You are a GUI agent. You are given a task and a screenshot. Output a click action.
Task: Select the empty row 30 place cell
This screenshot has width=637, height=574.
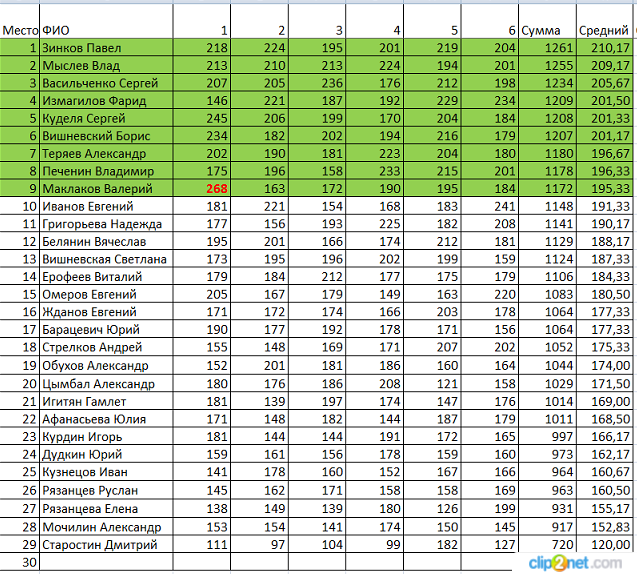click(20, 562)
